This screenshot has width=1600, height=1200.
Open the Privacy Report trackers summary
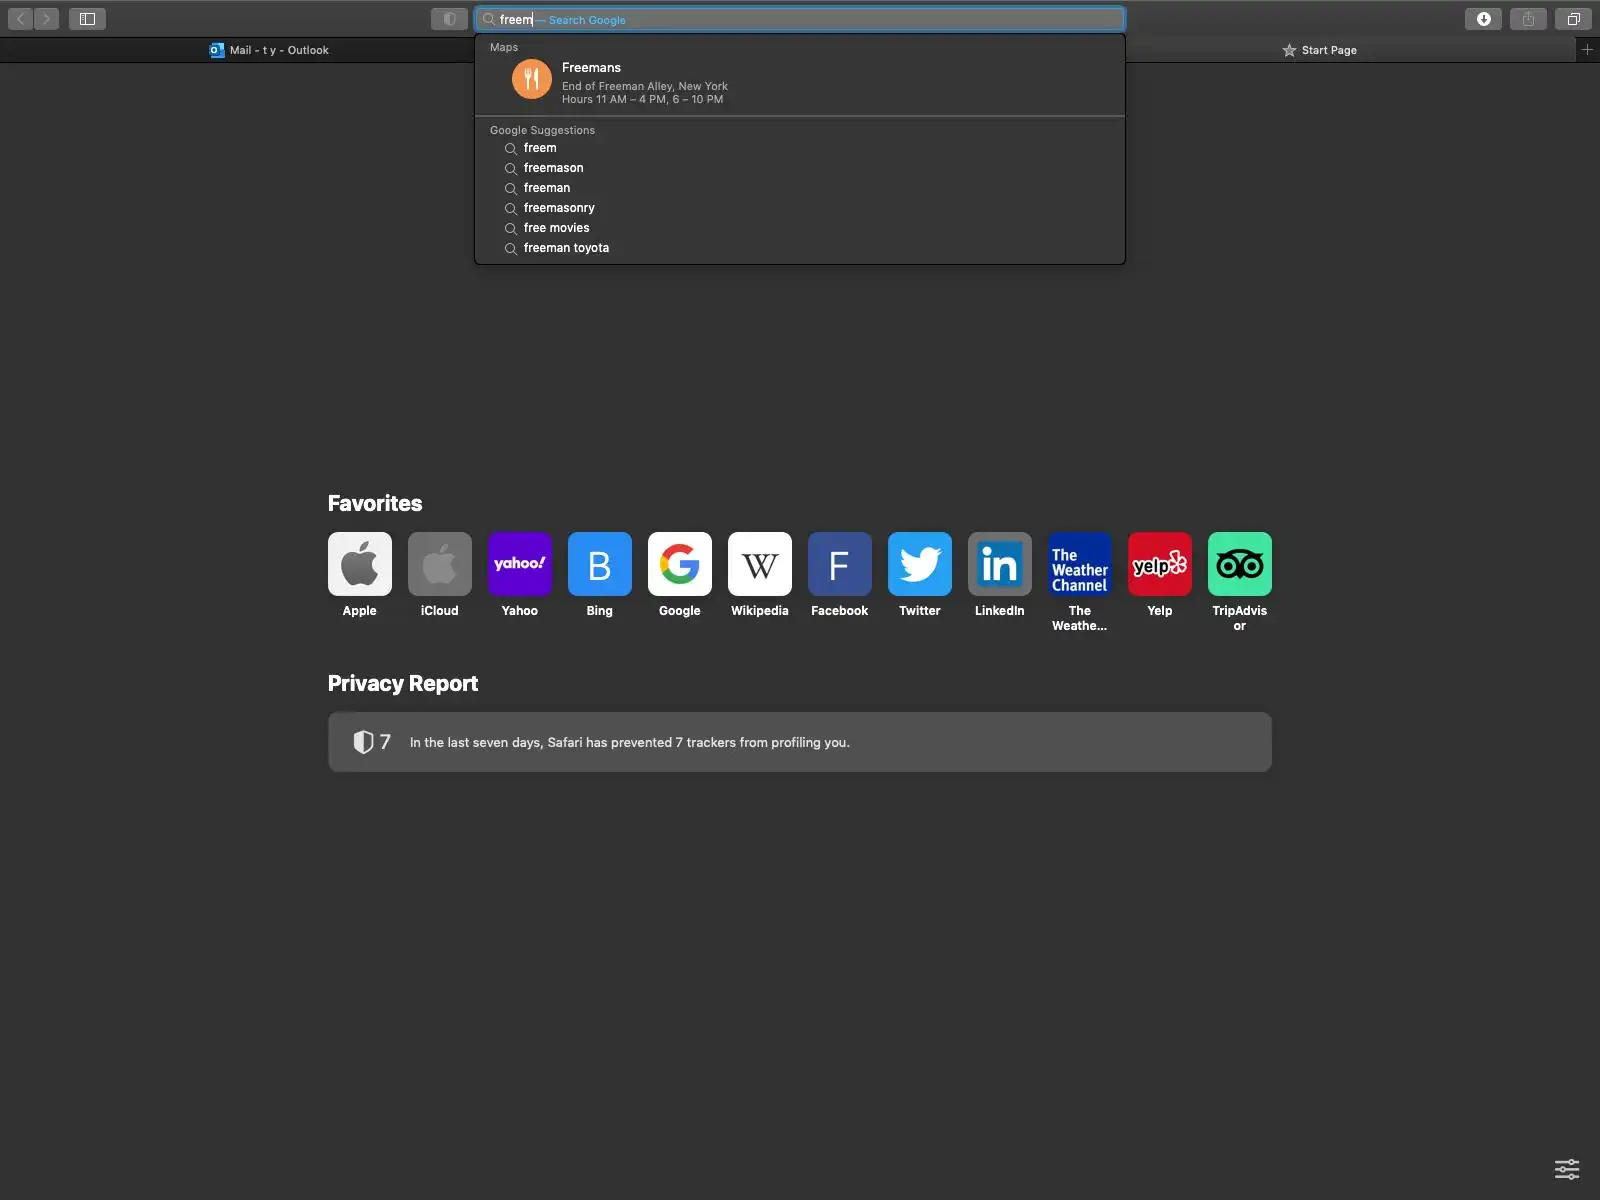800,742
